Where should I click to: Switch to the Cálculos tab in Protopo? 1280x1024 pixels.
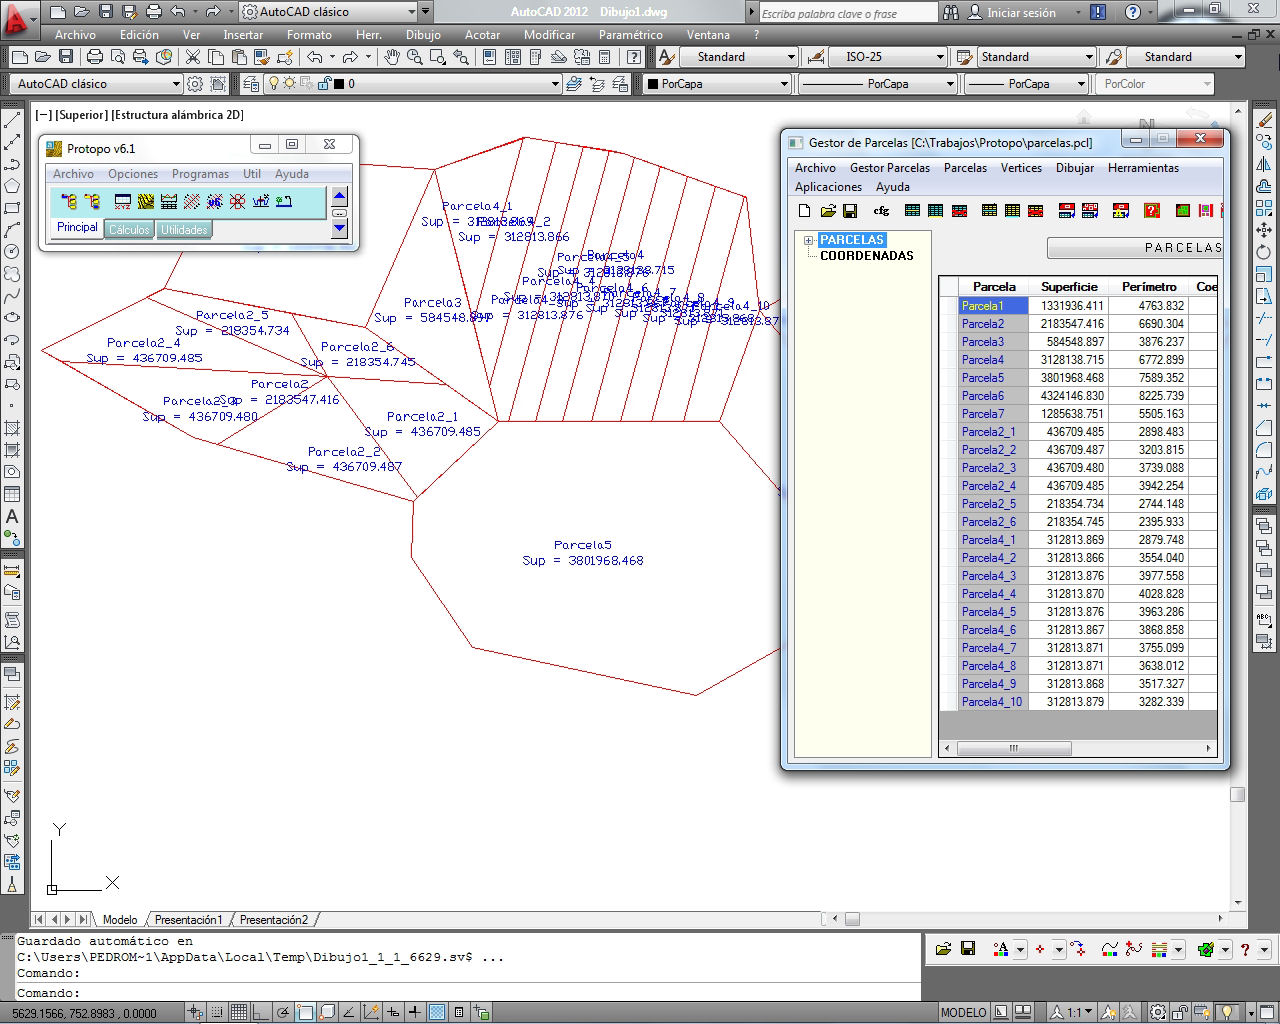point(129,230)
